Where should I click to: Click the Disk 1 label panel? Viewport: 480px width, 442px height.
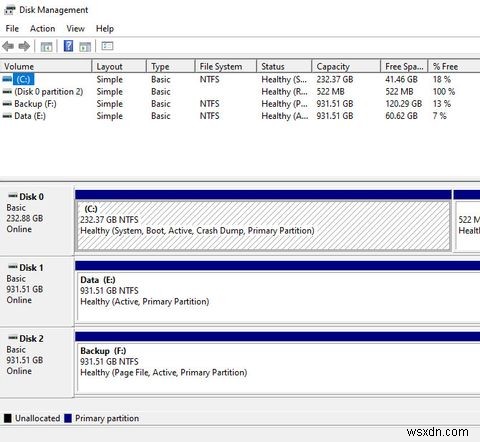point(37,291)
